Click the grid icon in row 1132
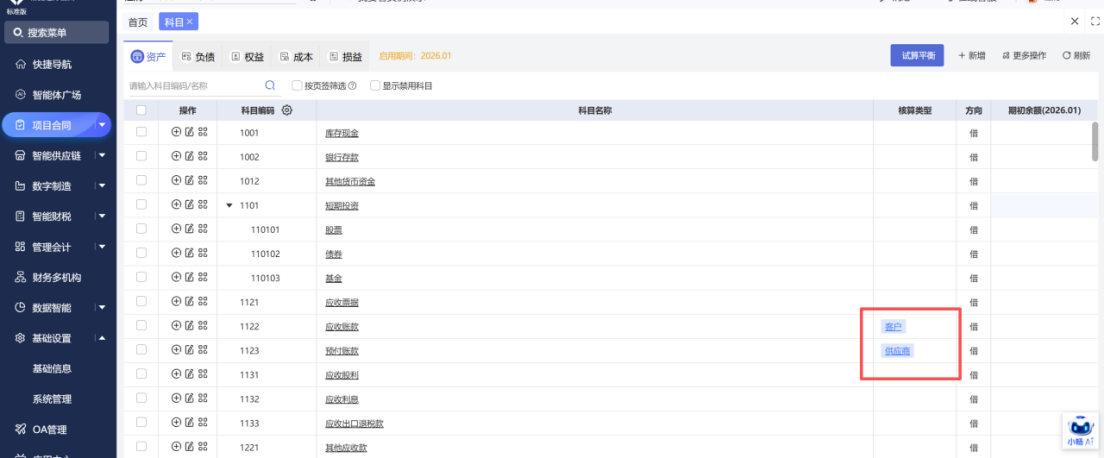1105x458 pixels. point(202,398)
